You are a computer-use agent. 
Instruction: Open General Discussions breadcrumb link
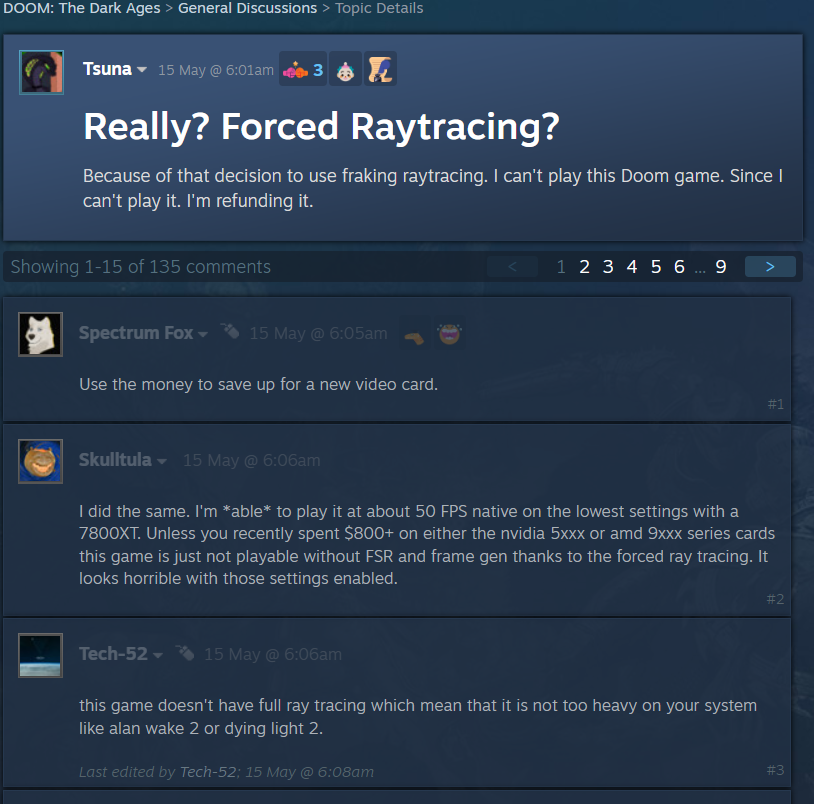(248, 8)
